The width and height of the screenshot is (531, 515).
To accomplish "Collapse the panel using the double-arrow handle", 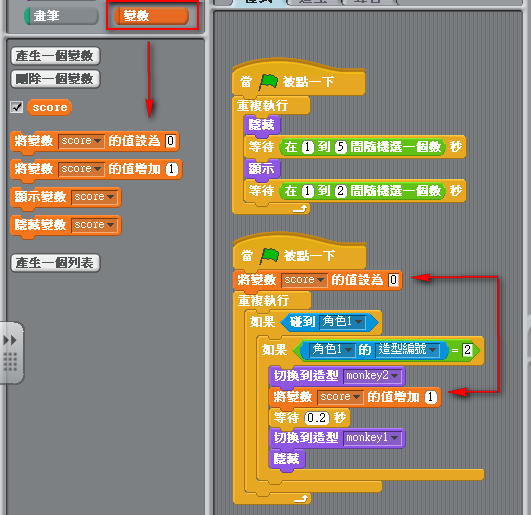I will (x=10, y=340).
